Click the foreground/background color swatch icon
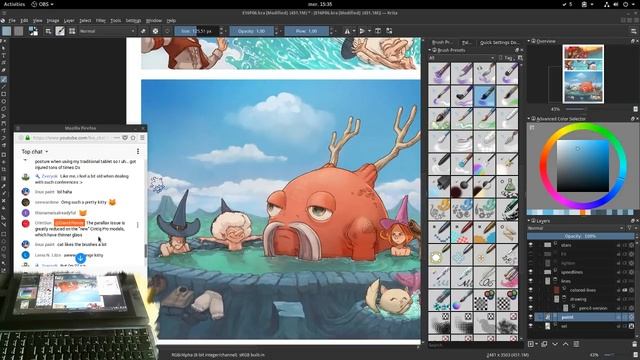Screen dimensions: 640x360 (33, 31)
